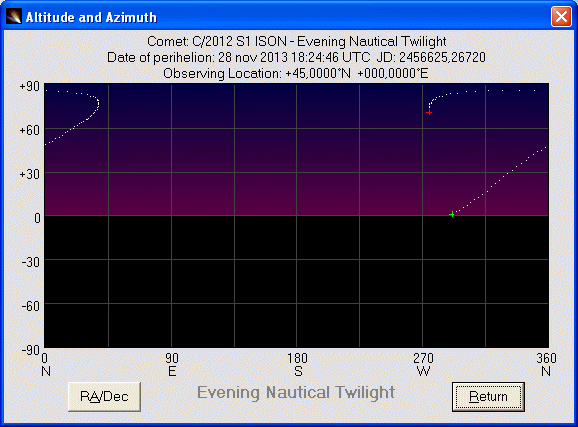Image resolution: width=578 pixels, height=427 pixels.
Task: Click the 90 E azimuth label
Action: 172,365
